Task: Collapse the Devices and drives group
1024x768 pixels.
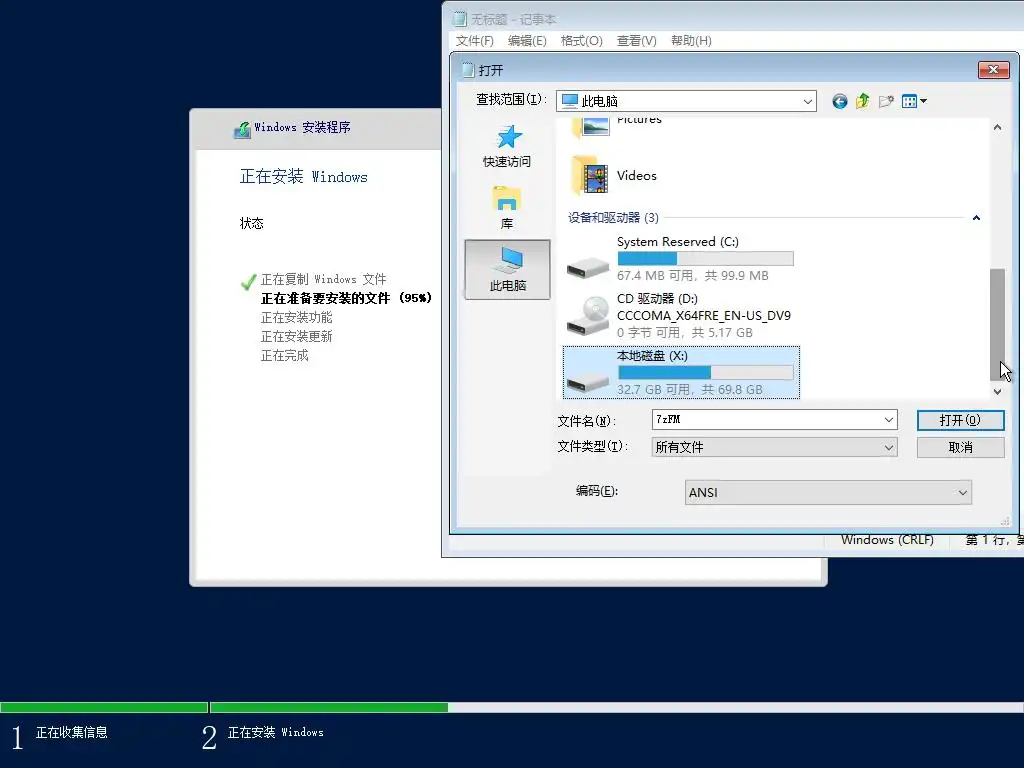Action: pyautogui.click(x=976, y=217)
